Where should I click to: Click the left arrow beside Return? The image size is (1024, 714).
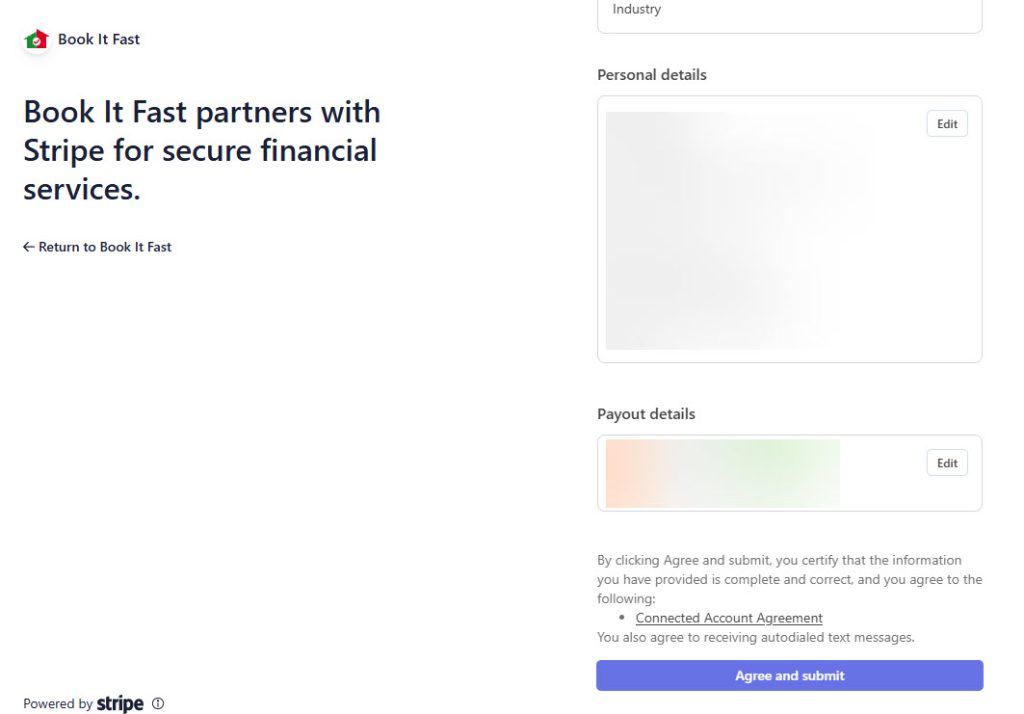coord(29,247)
